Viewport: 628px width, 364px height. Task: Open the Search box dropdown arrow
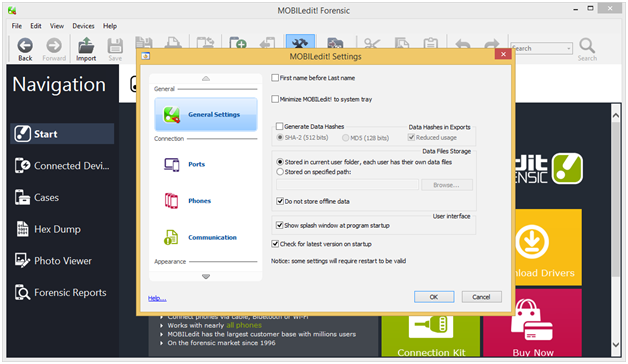pos(568,48)
